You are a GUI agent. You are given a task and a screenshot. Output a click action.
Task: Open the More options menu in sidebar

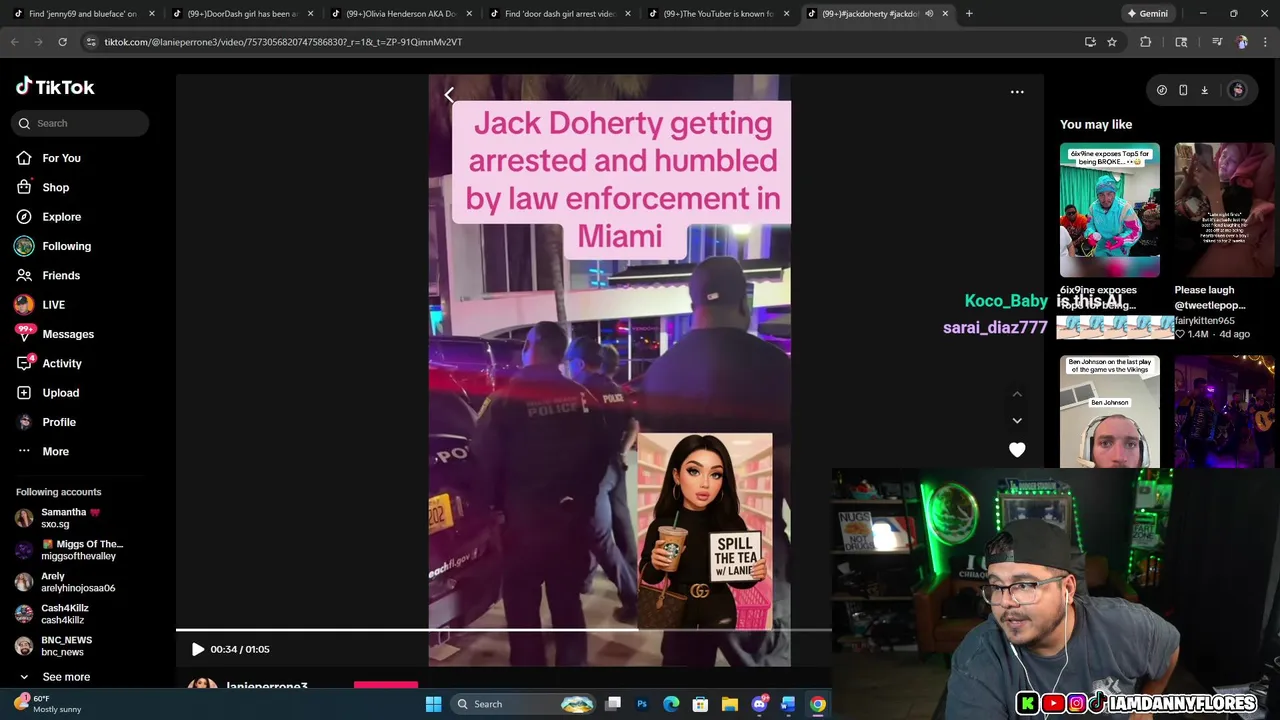[x=55, y=451]
